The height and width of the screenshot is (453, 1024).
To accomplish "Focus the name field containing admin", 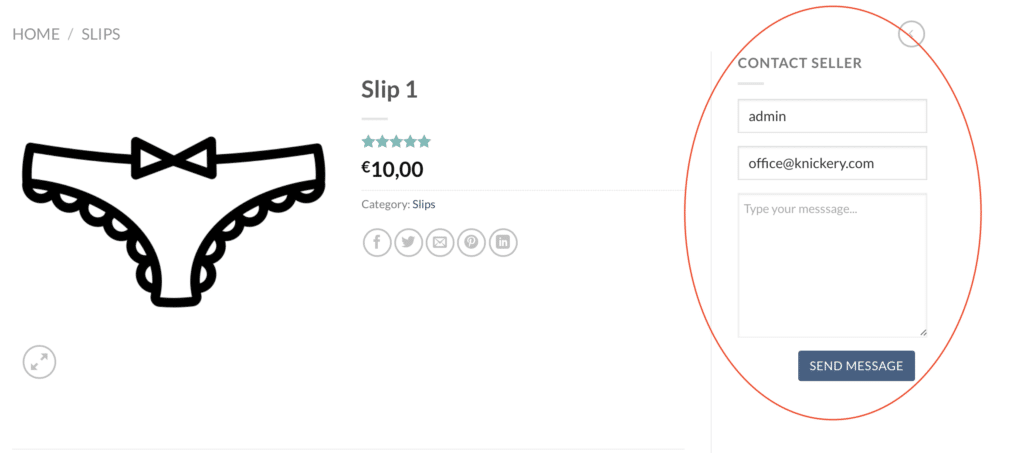I will coord(832,116).
